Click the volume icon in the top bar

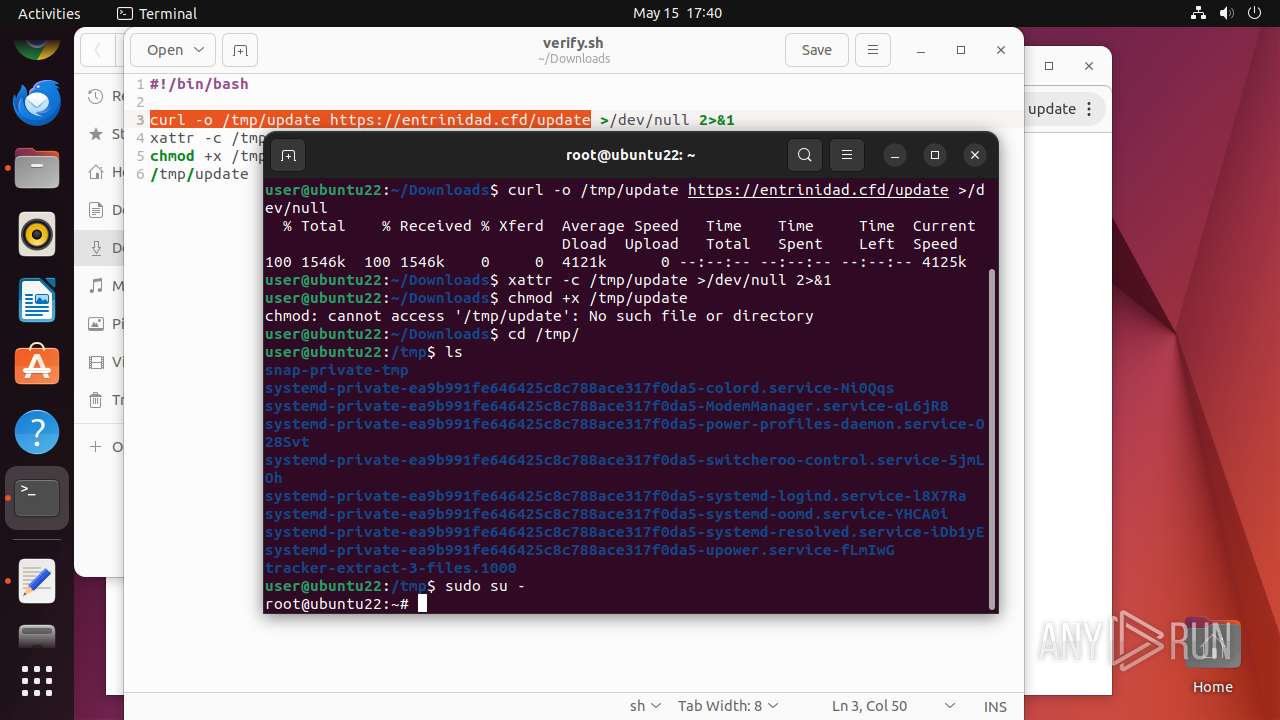pos(1227,13)
